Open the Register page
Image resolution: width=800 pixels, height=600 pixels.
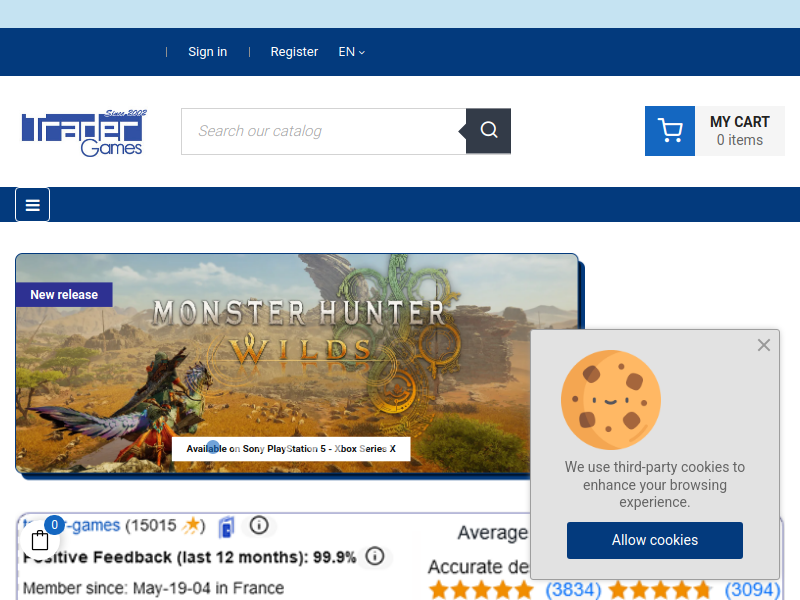point(294,52)
